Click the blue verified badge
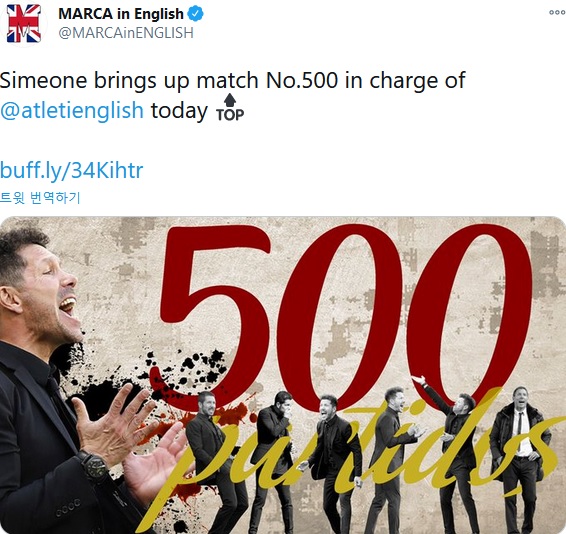Viewport: 566px width, 534px height. pos(196,14)
